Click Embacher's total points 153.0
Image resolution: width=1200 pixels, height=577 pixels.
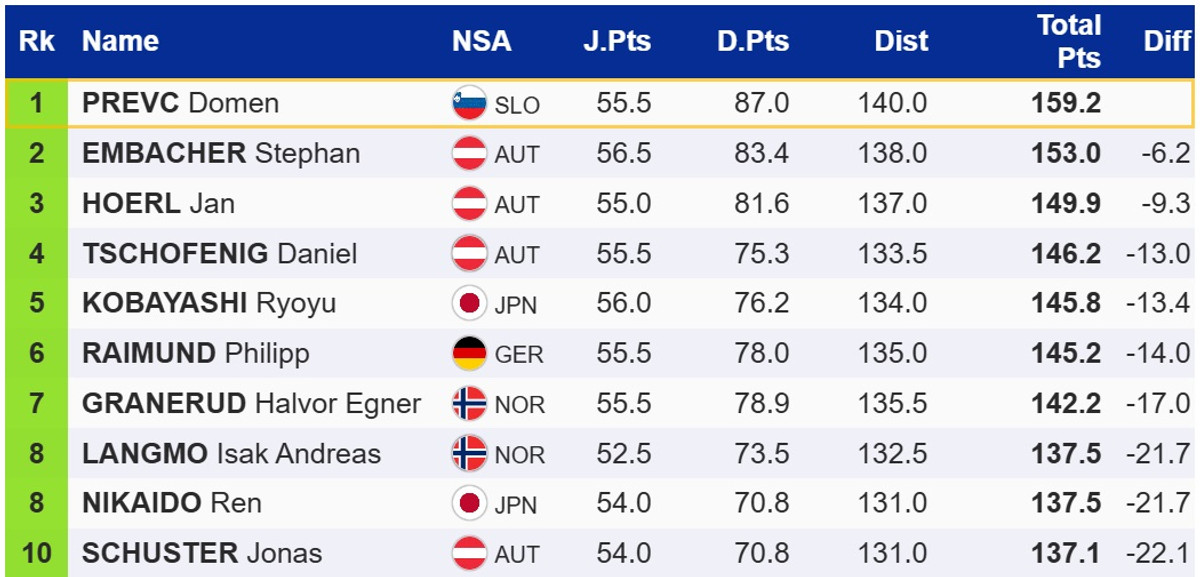pos(1066,154)
